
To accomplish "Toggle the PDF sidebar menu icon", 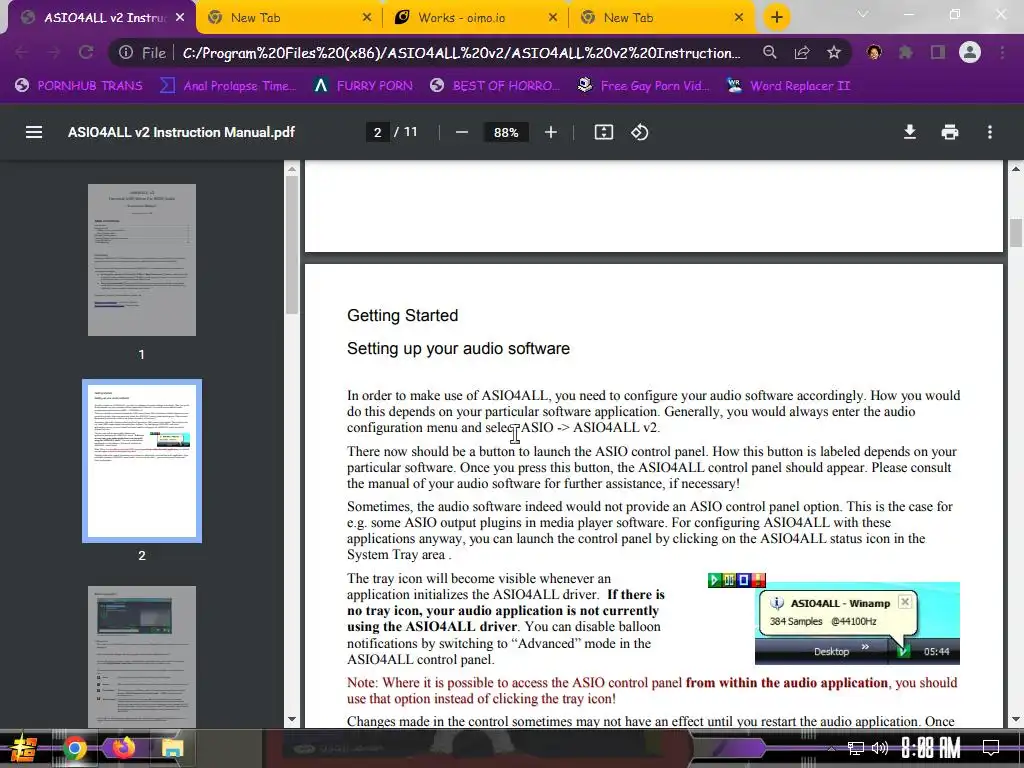I will [34, 133].
